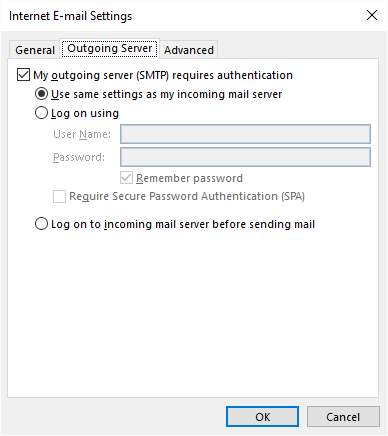Close the Internet E-mail Settings dialog
This screenshot has width=388, height=436.
click(x=372, y=15)
